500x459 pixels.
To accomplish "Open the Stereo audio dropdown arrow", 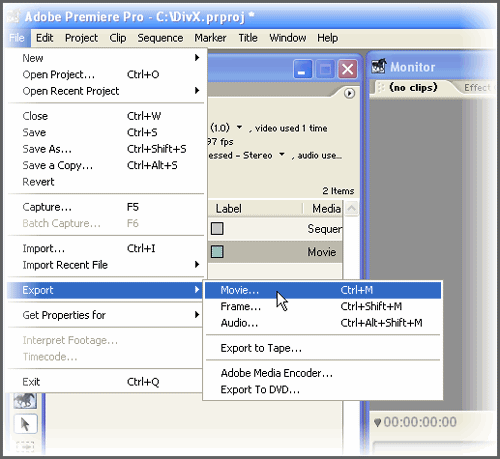I will (x=282, y=154).
